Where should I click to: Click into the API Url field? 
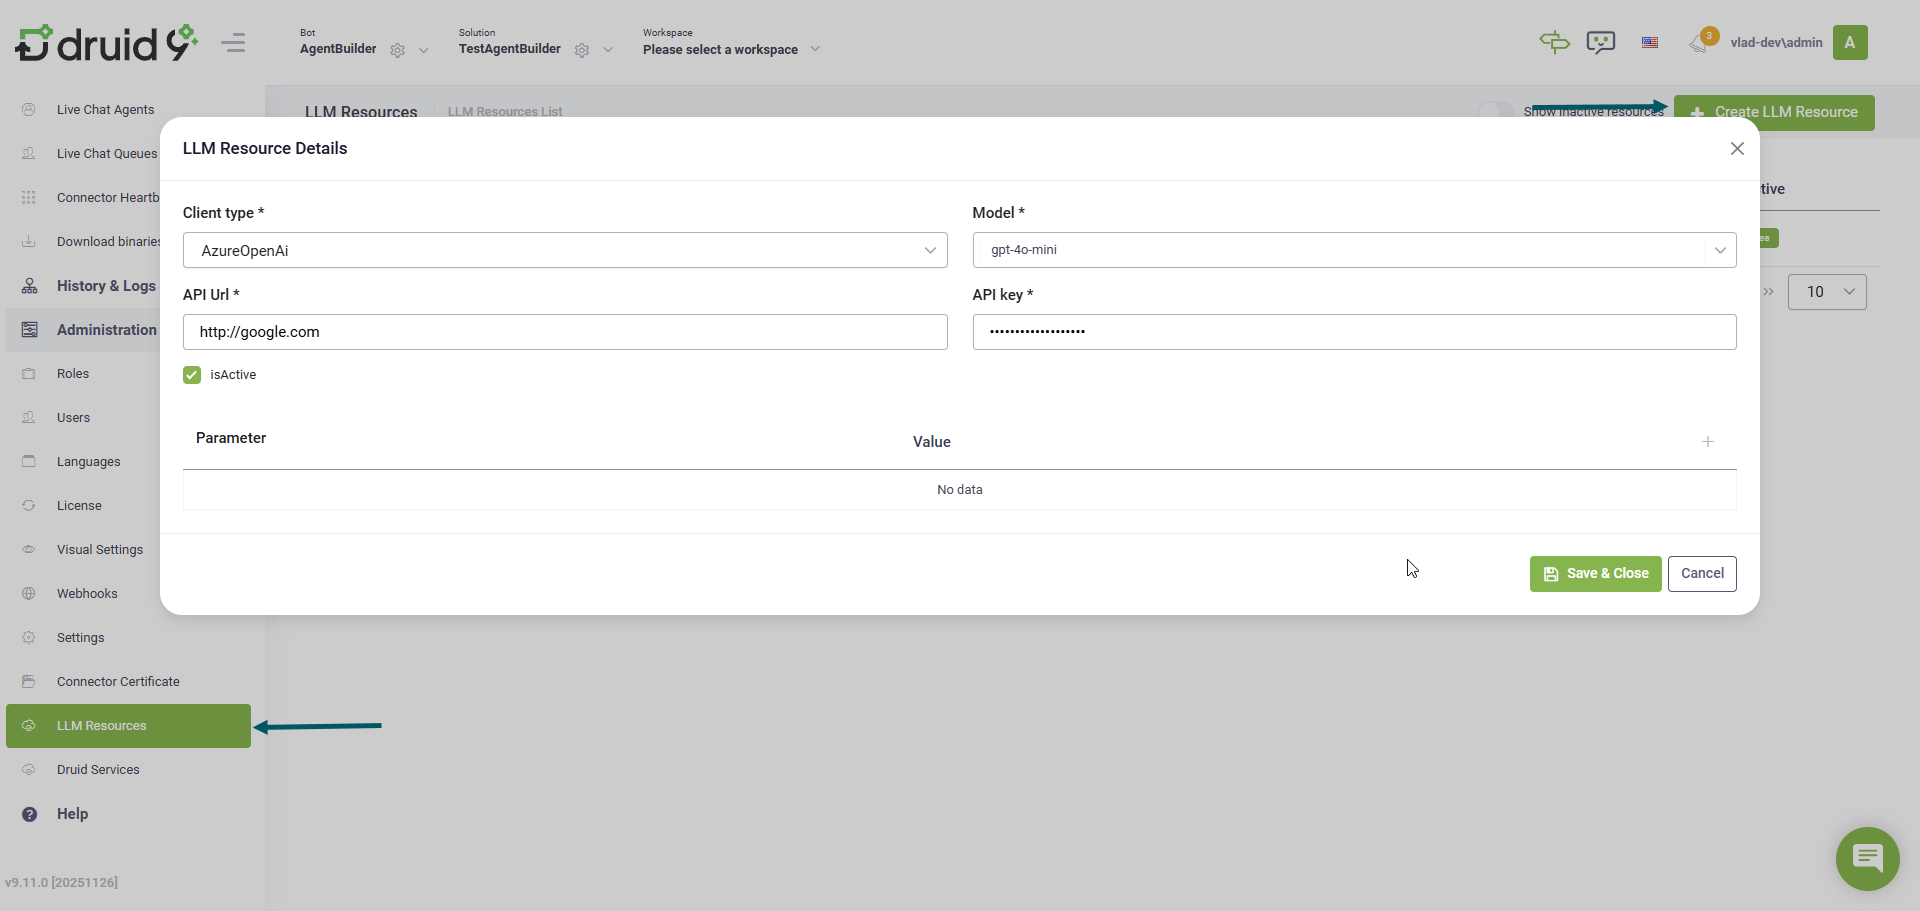pyautogui.click(x=565, y=332)
